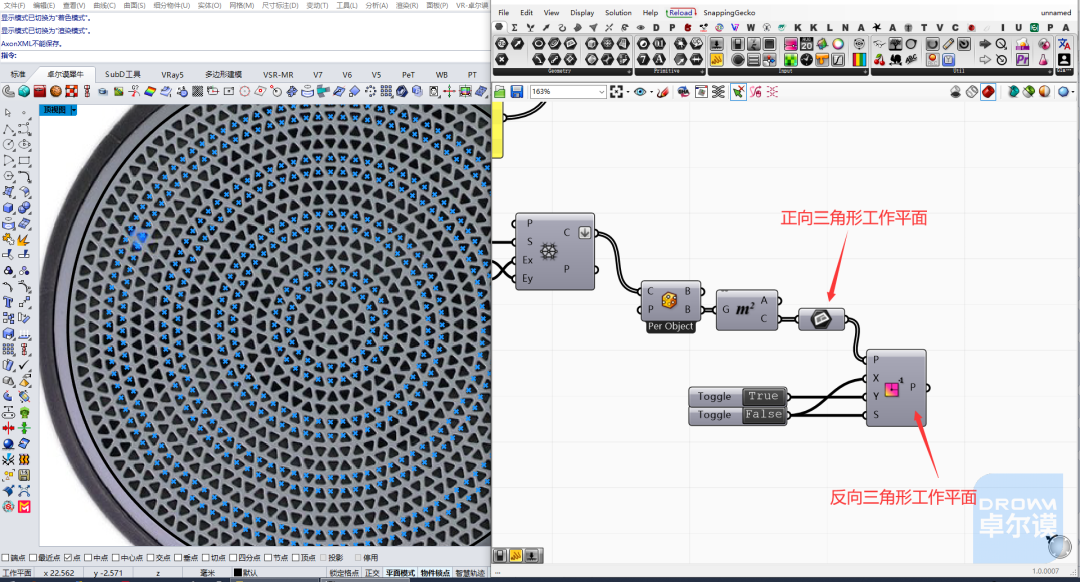This screenshot has height=582, width=1080.
Task: Select the sketch pen icon in canvas toolbar
Action: [x=663, y=92]
